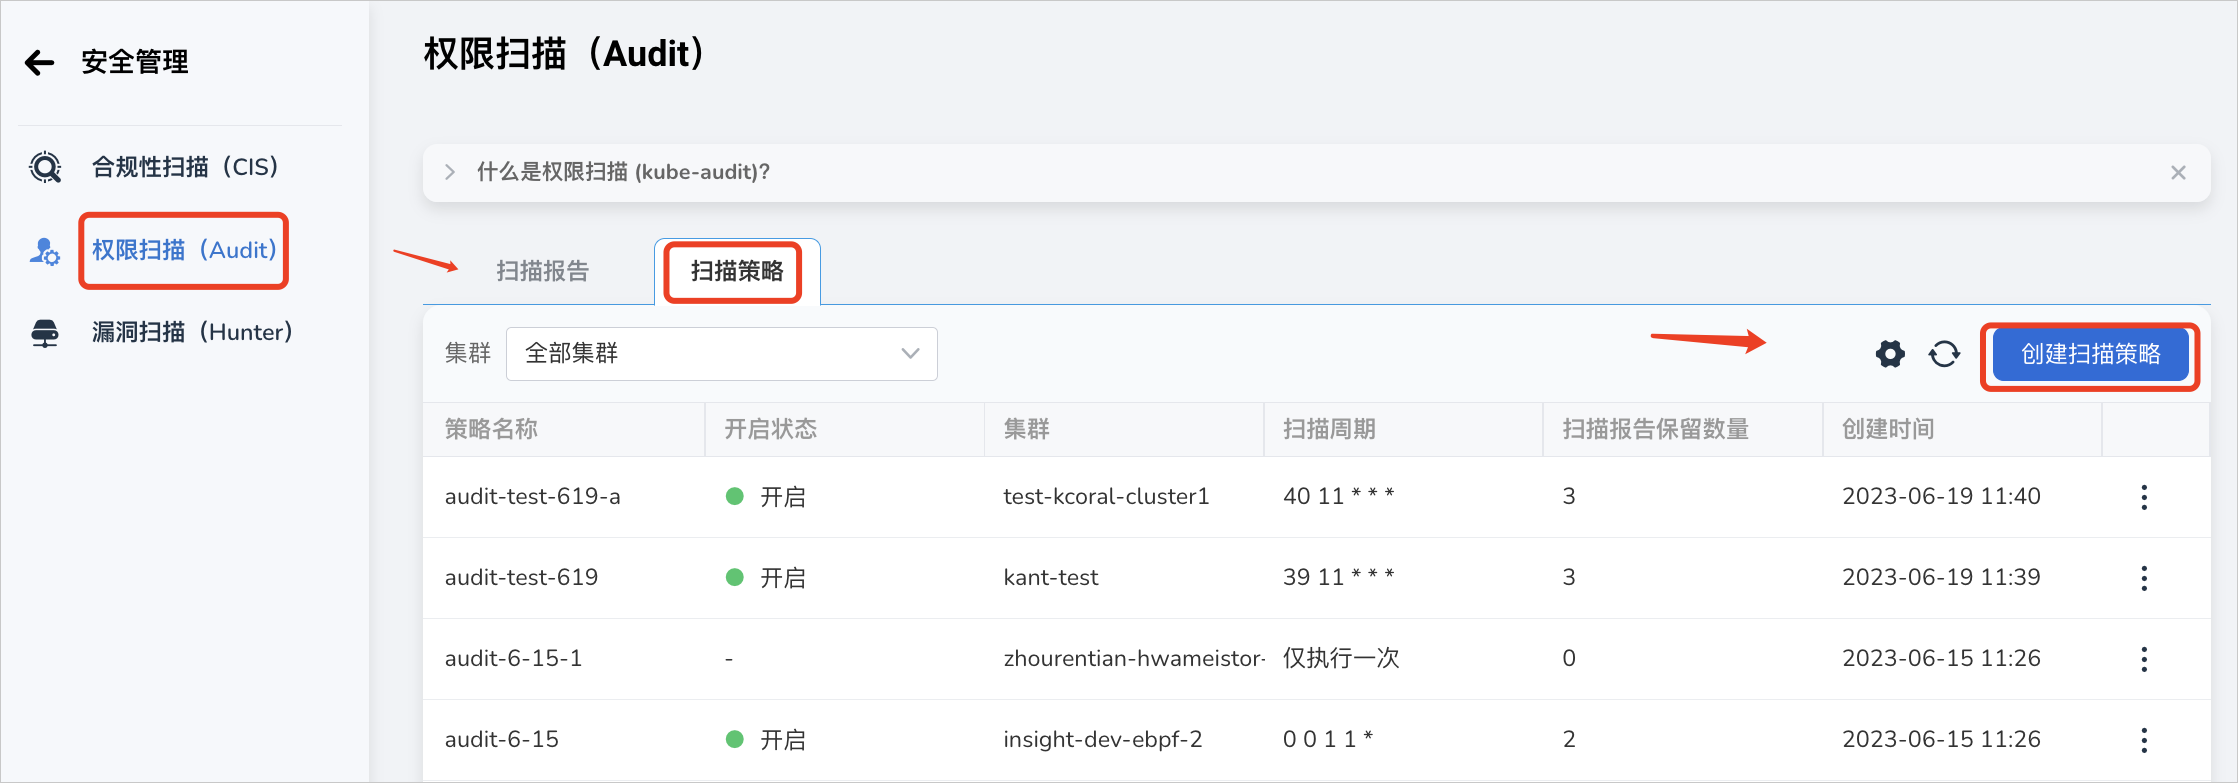Click policy name audit-test-619-a

click(532, 497)
